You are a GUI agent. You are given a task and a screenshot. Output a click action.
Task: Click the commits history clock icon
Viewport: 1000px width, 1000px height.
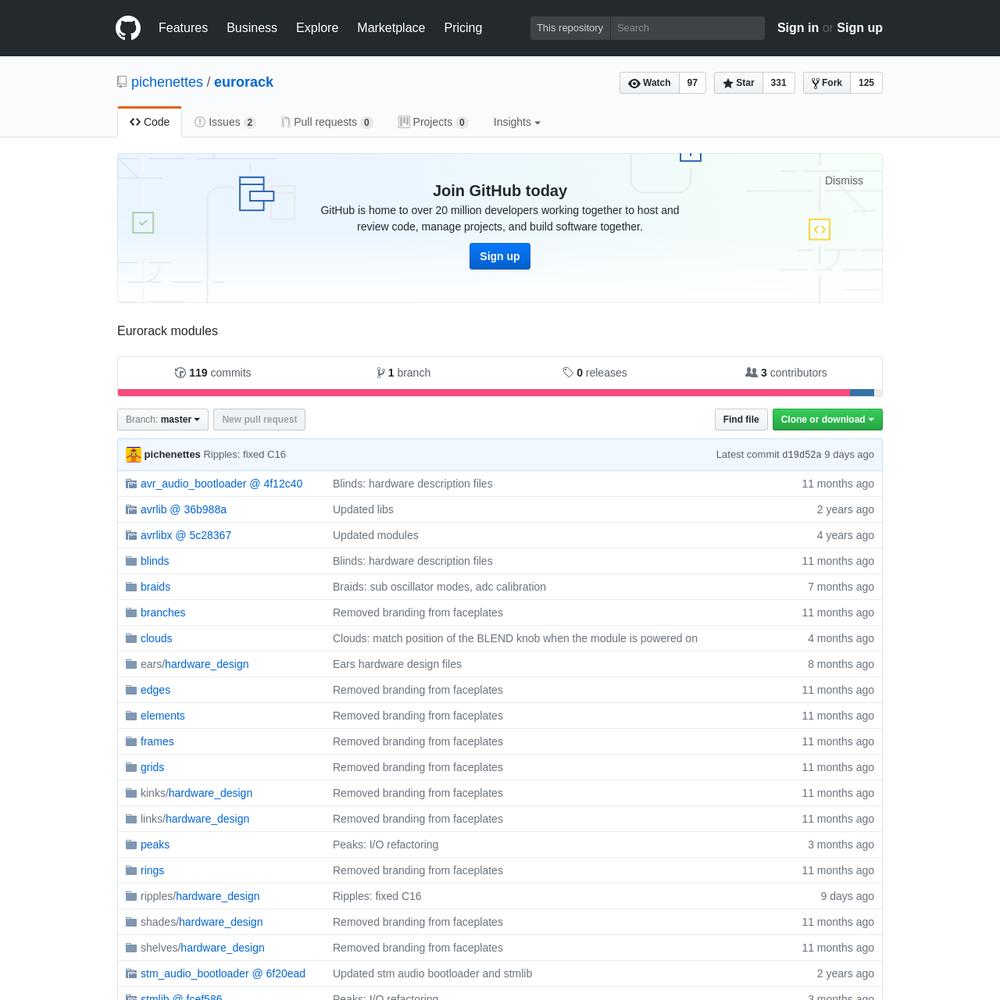(180, 372)
